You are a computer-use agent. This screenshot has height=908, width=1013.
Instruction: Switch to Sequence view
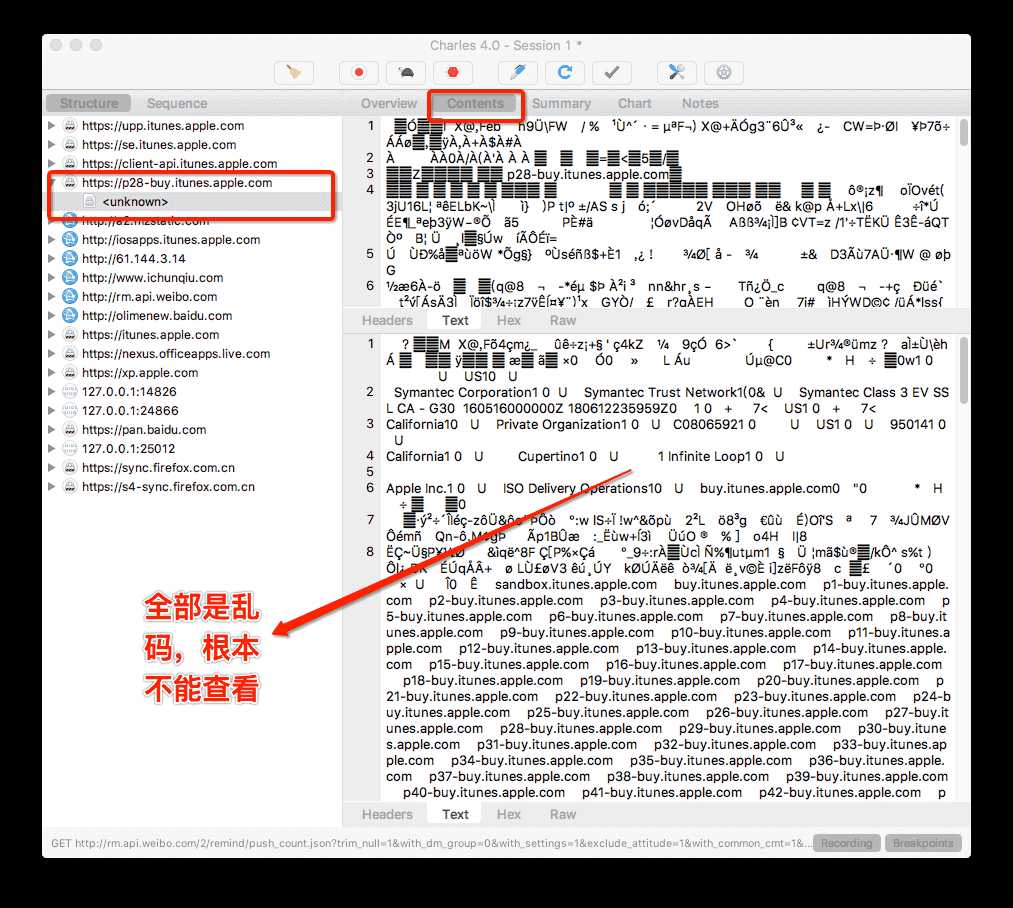pos(177,103)
